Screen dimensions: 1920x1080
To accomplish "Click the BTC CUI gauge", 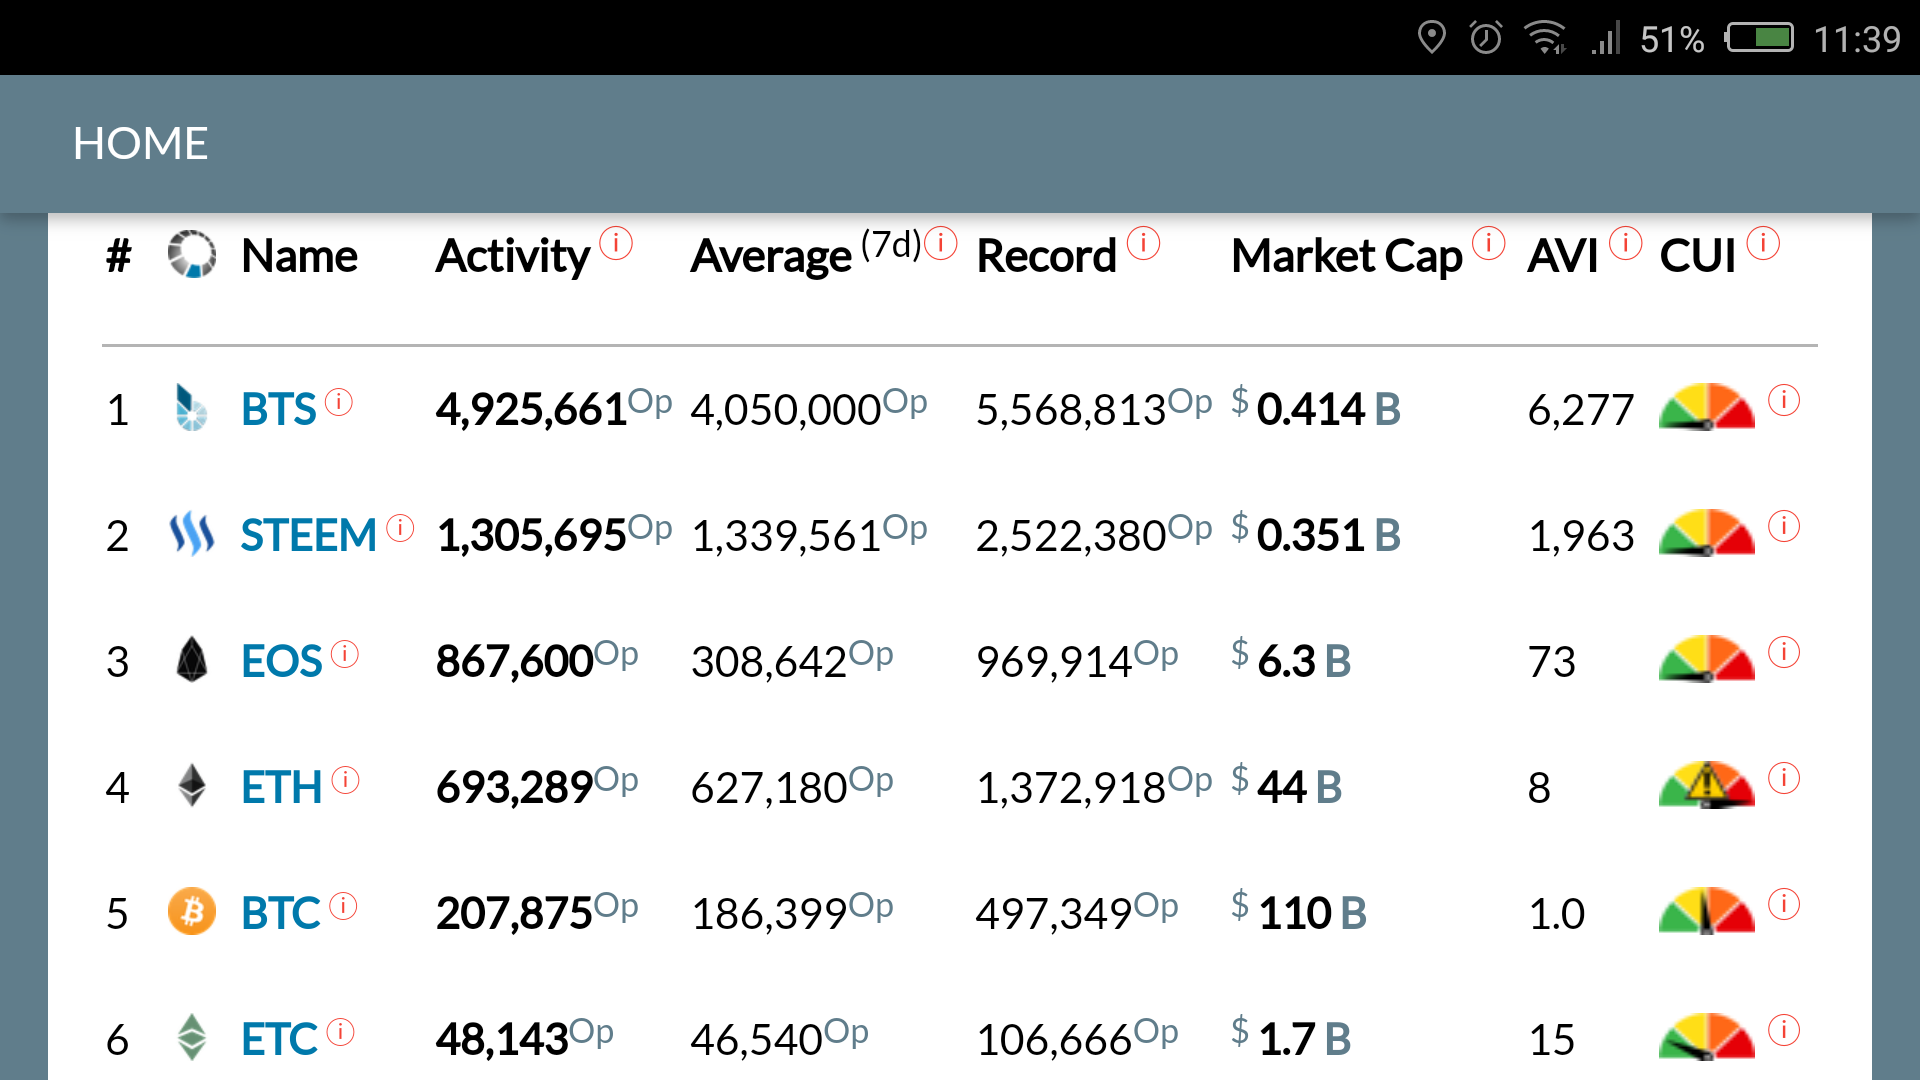I will click(x=1706, y=911).
